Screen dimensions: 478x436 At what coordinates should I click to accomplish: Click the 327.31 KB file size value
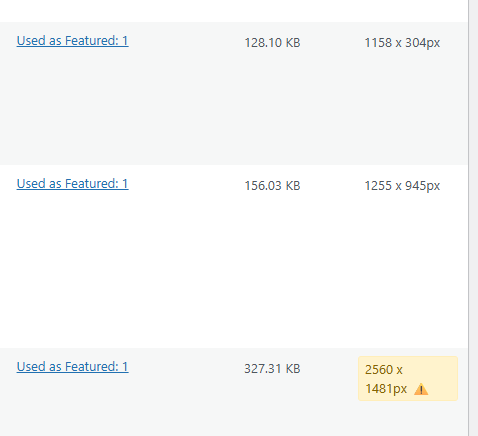click(x=272, y=369)
